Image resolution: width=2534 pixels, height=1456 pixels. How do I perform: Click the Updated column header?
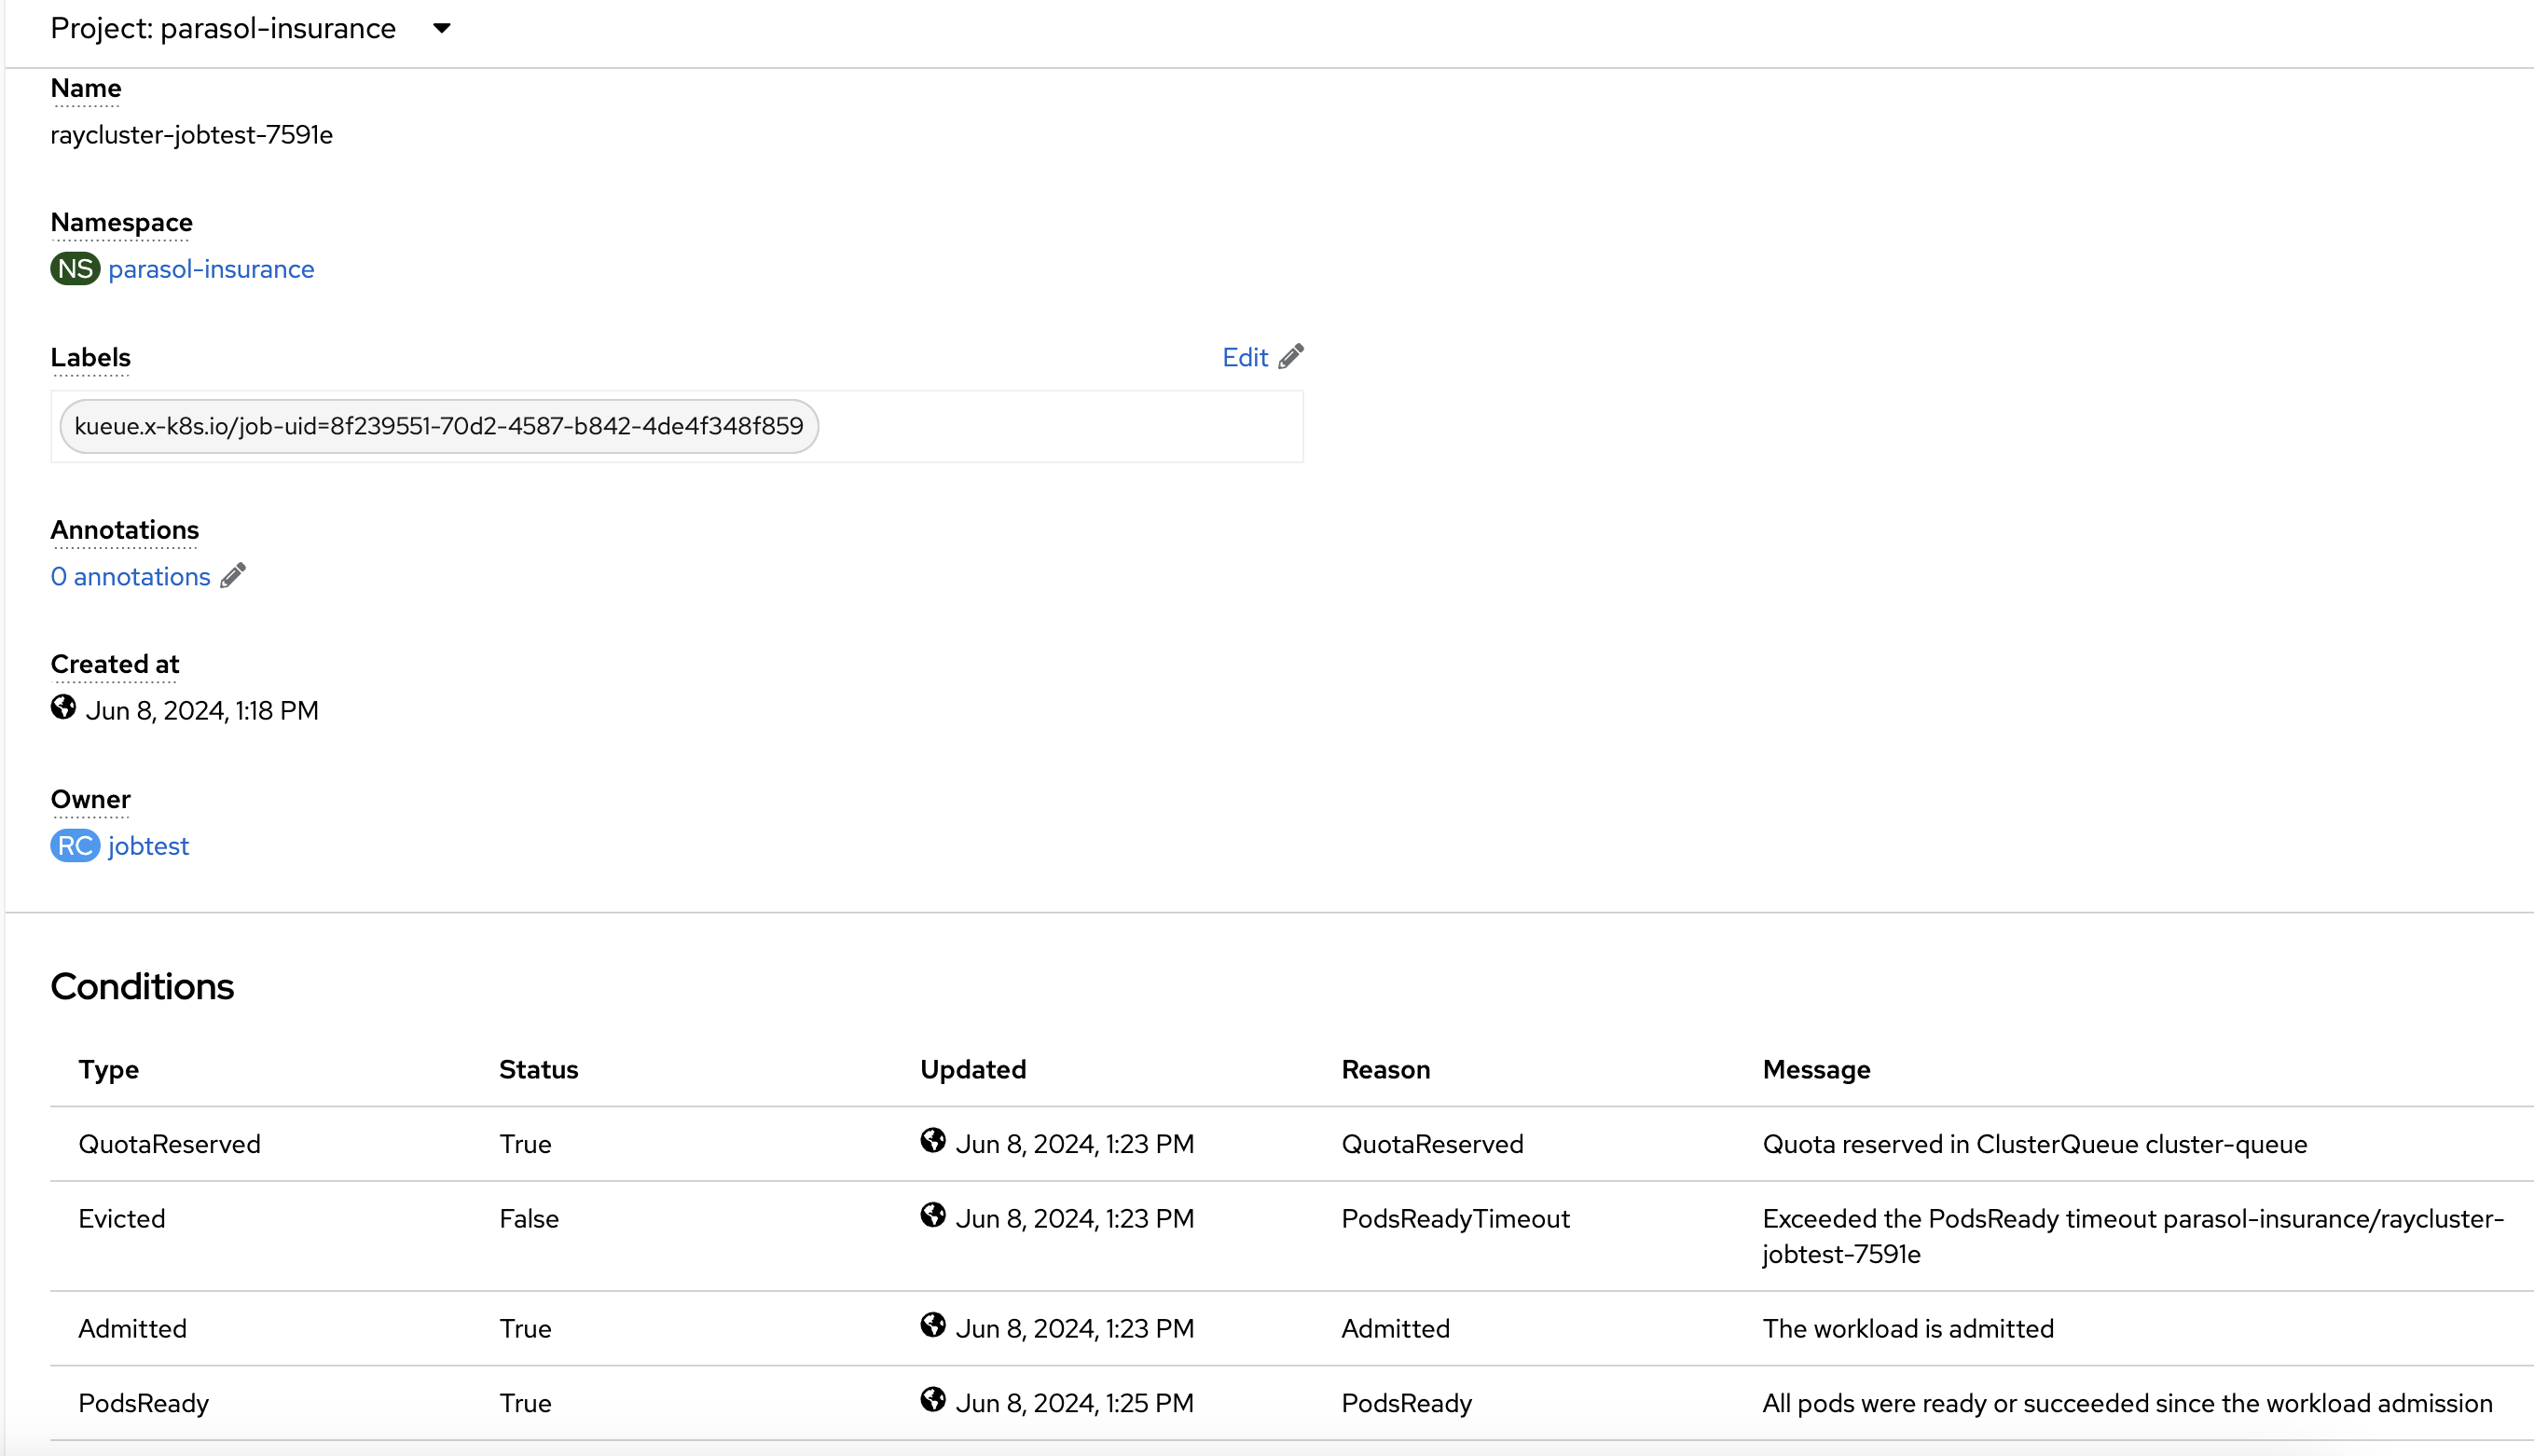click(973, 1069)
